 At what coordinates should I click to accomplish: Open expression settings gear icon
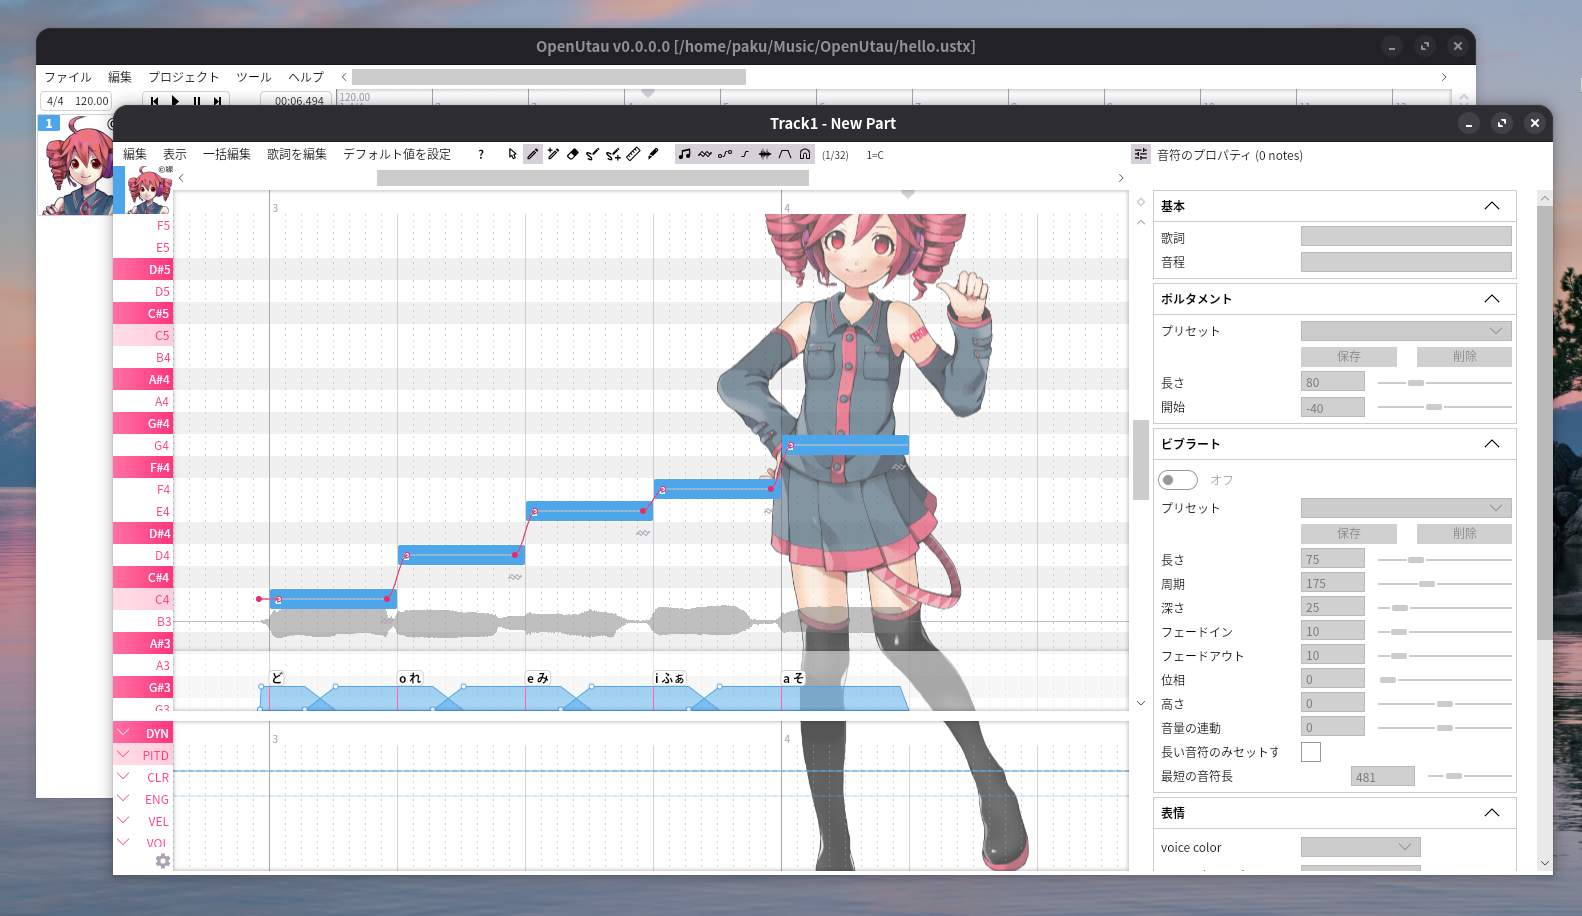(163, 861)
